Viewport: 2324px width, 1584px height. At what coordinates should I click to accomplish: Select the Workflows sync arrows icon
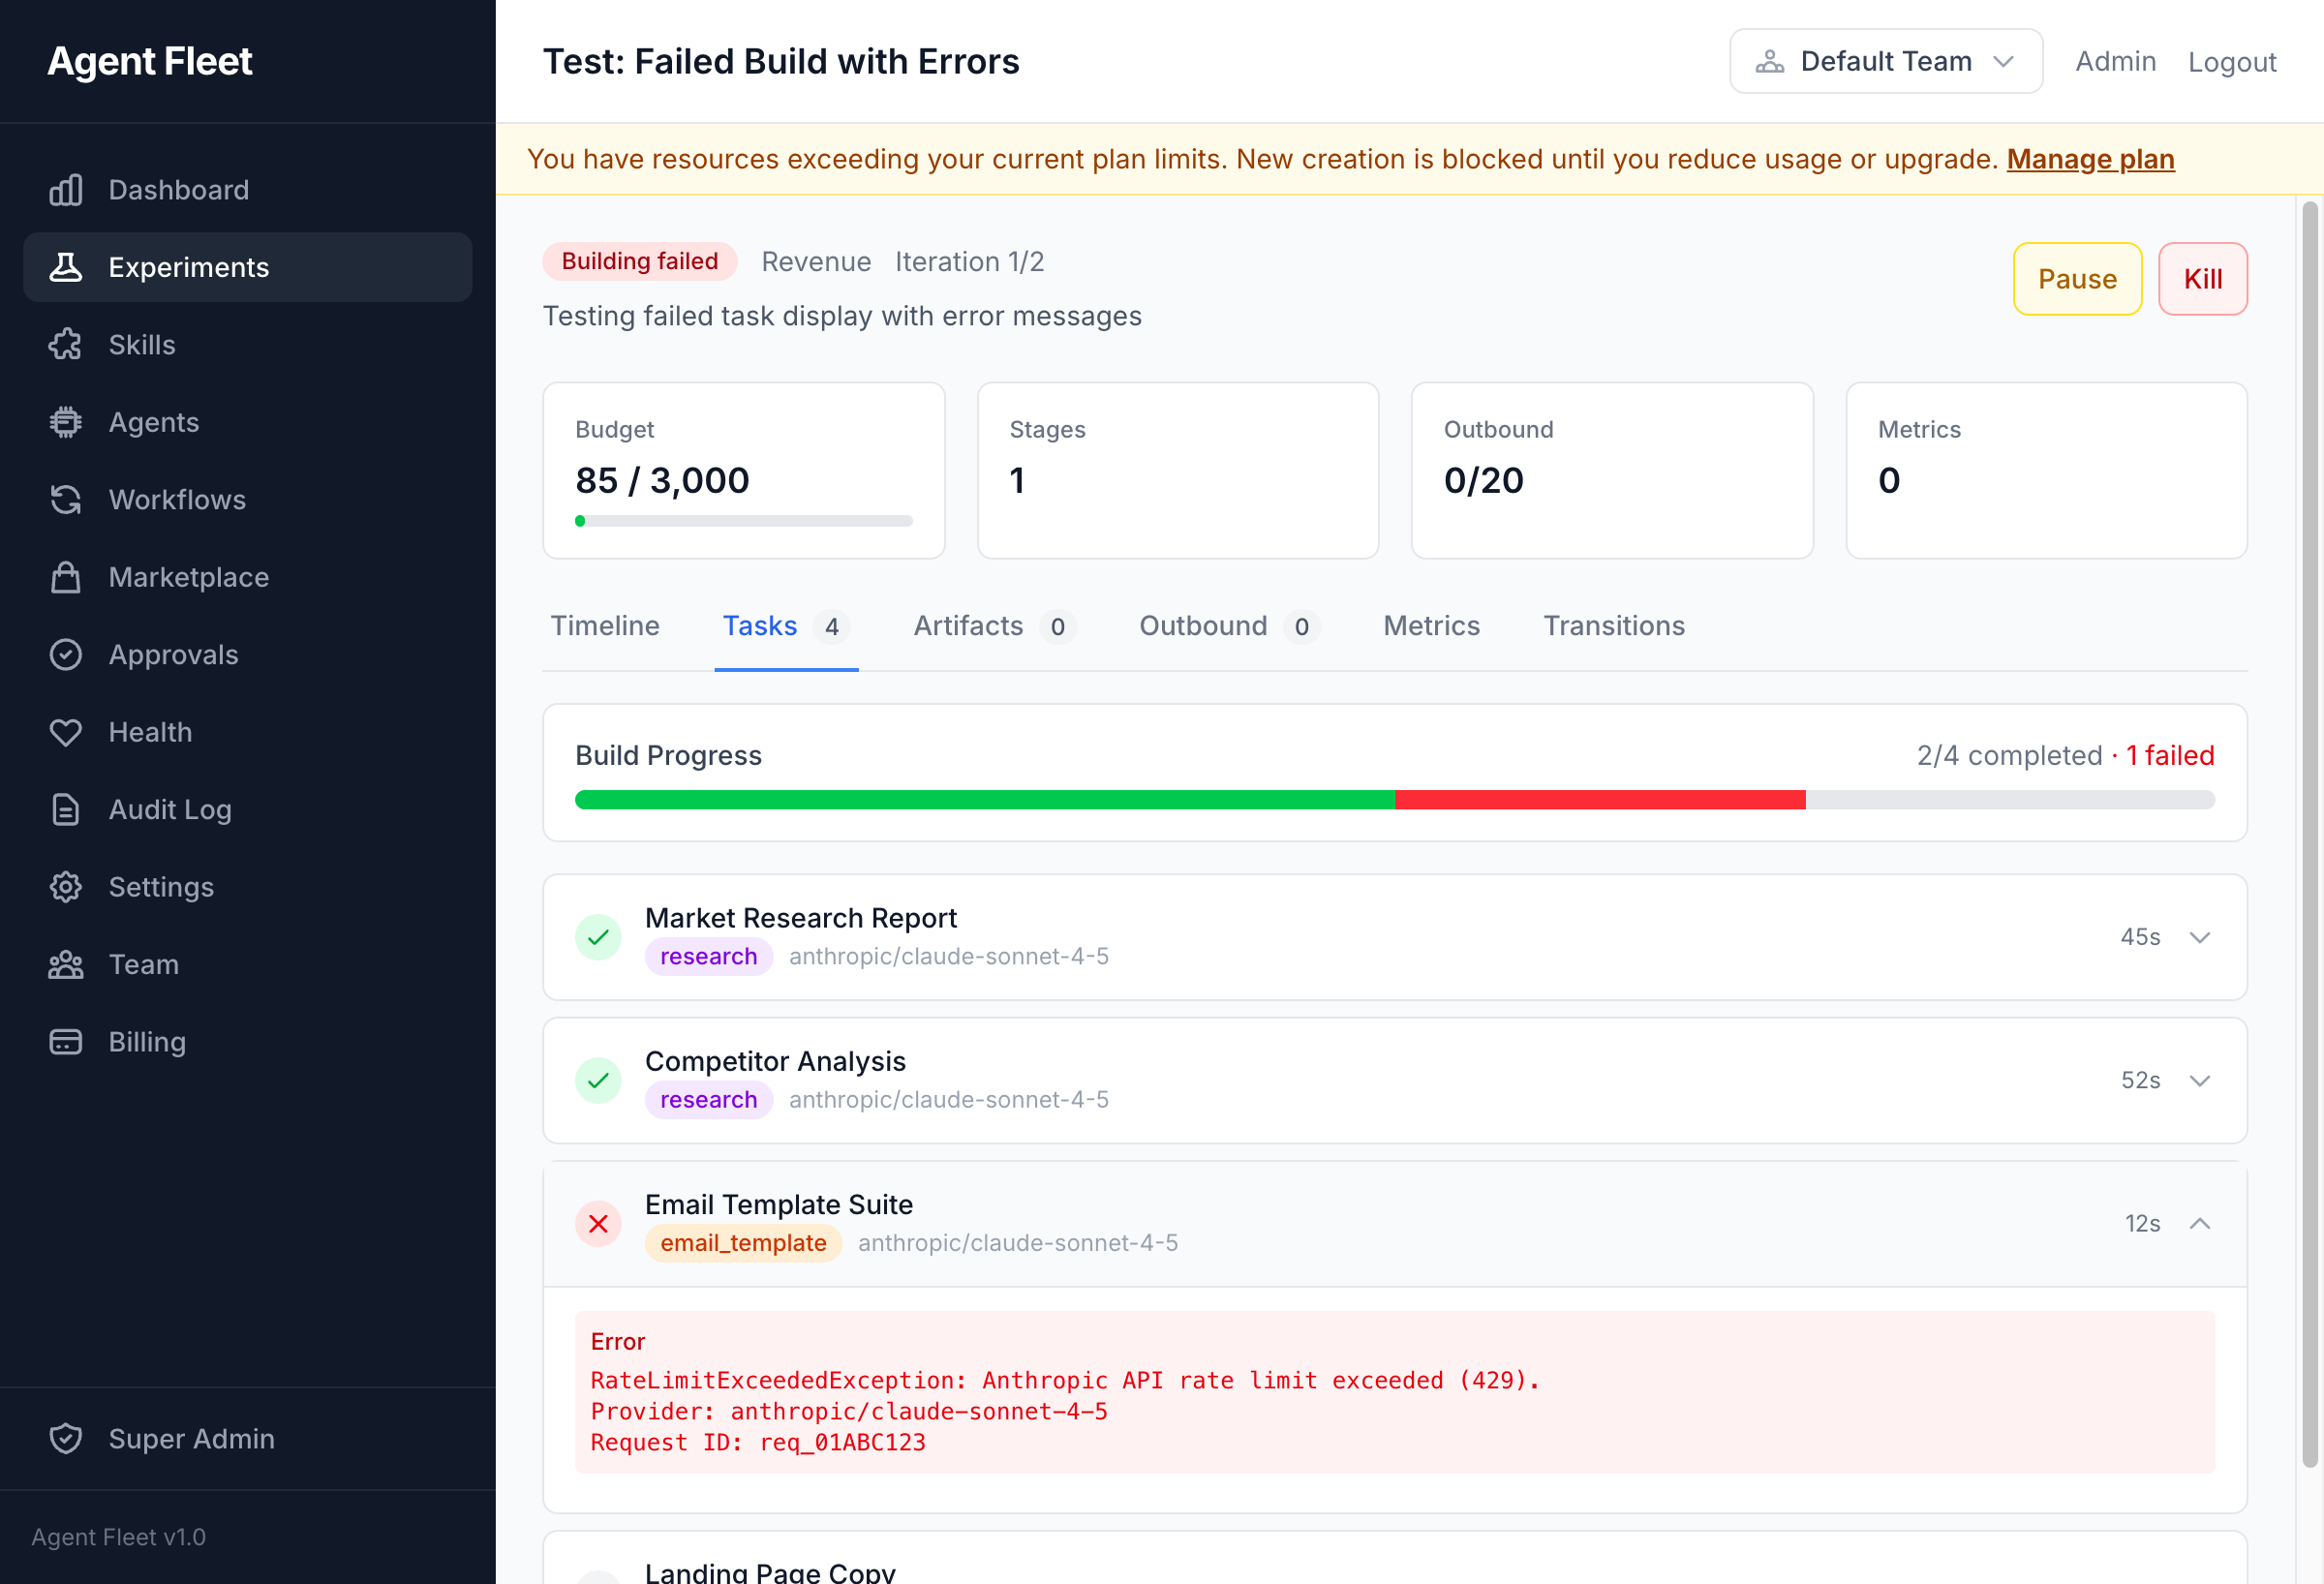point(65,499)
